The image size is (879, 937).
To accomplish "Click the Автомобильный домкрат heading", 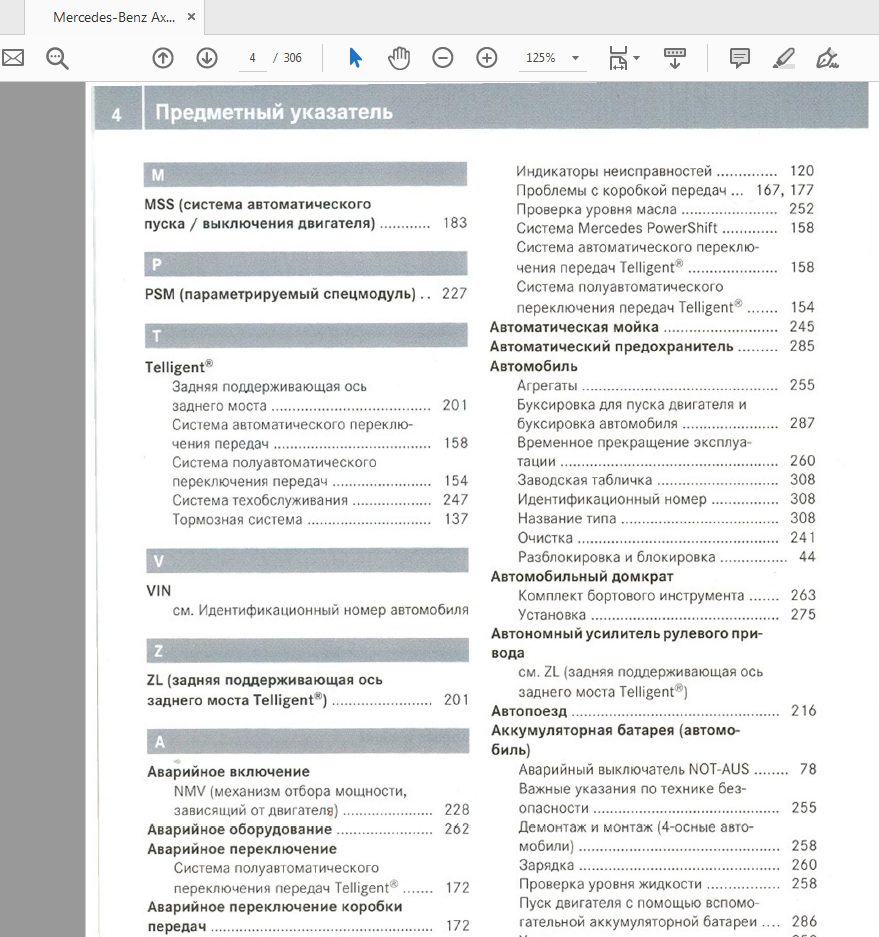I will pos(582,577).
